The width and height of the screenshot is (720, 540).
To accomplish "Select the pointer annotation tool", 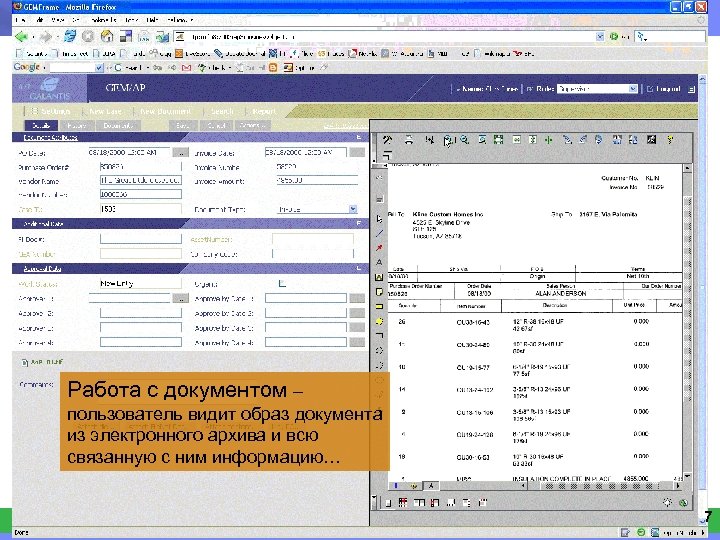I will pos(379,219).
